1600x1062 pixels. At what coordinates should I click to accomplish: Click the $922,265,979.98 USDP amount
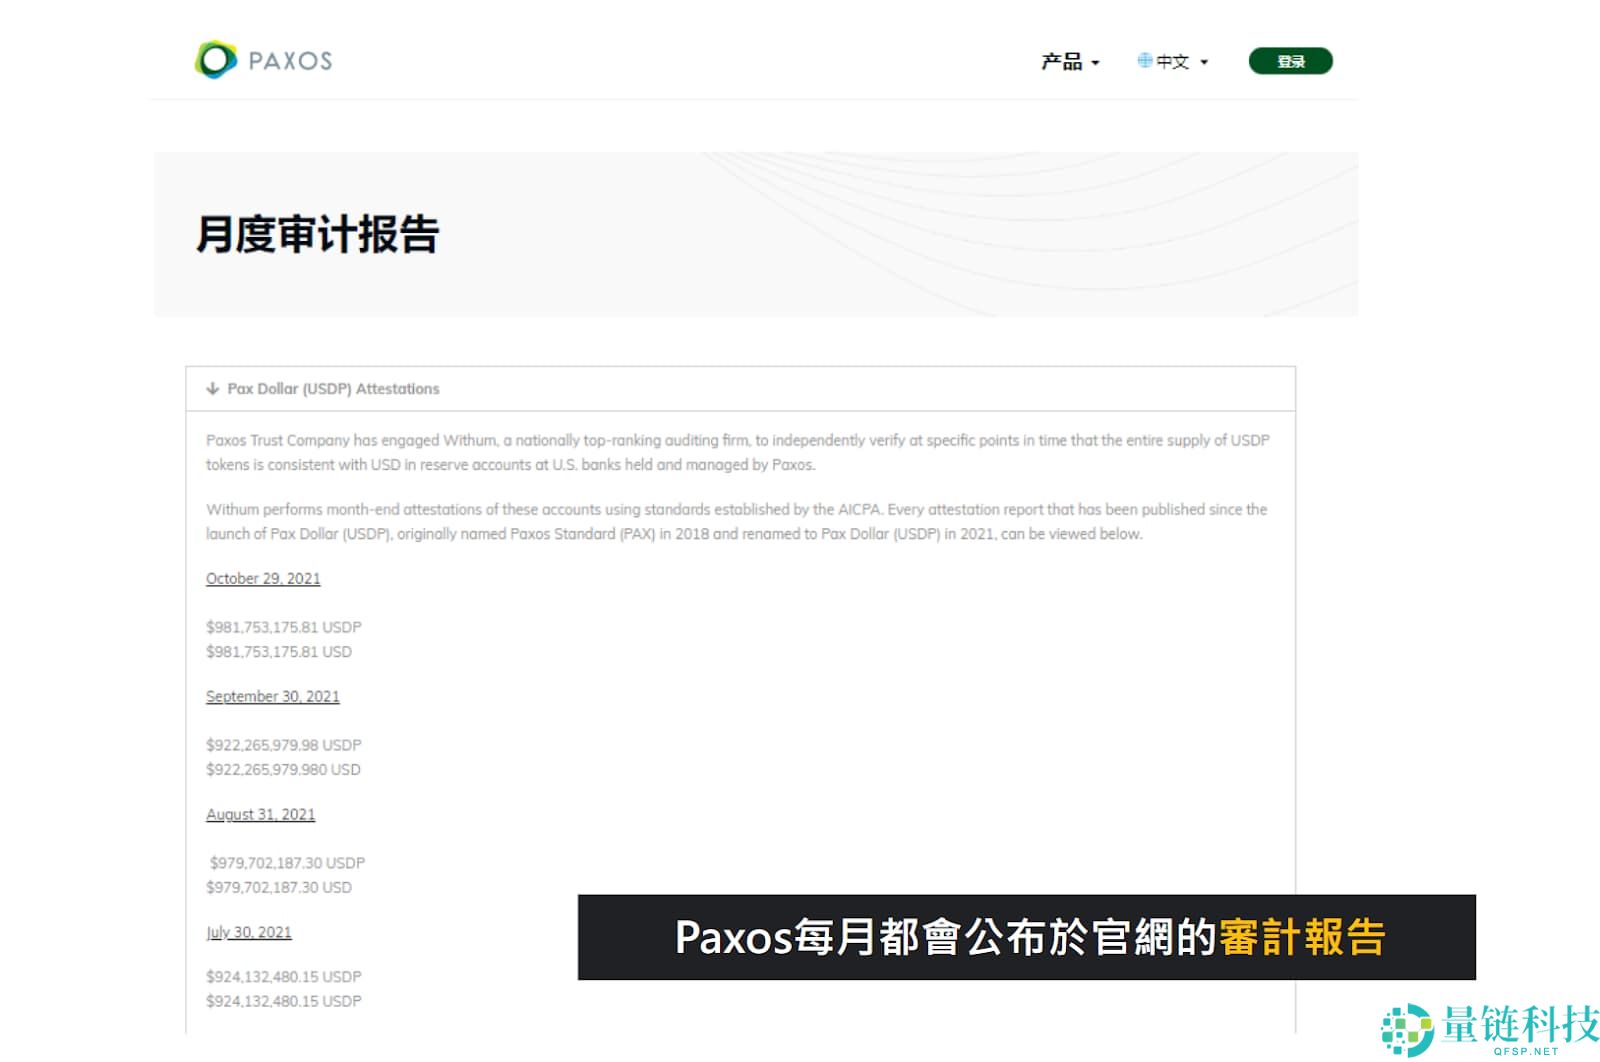click(283, 745)
